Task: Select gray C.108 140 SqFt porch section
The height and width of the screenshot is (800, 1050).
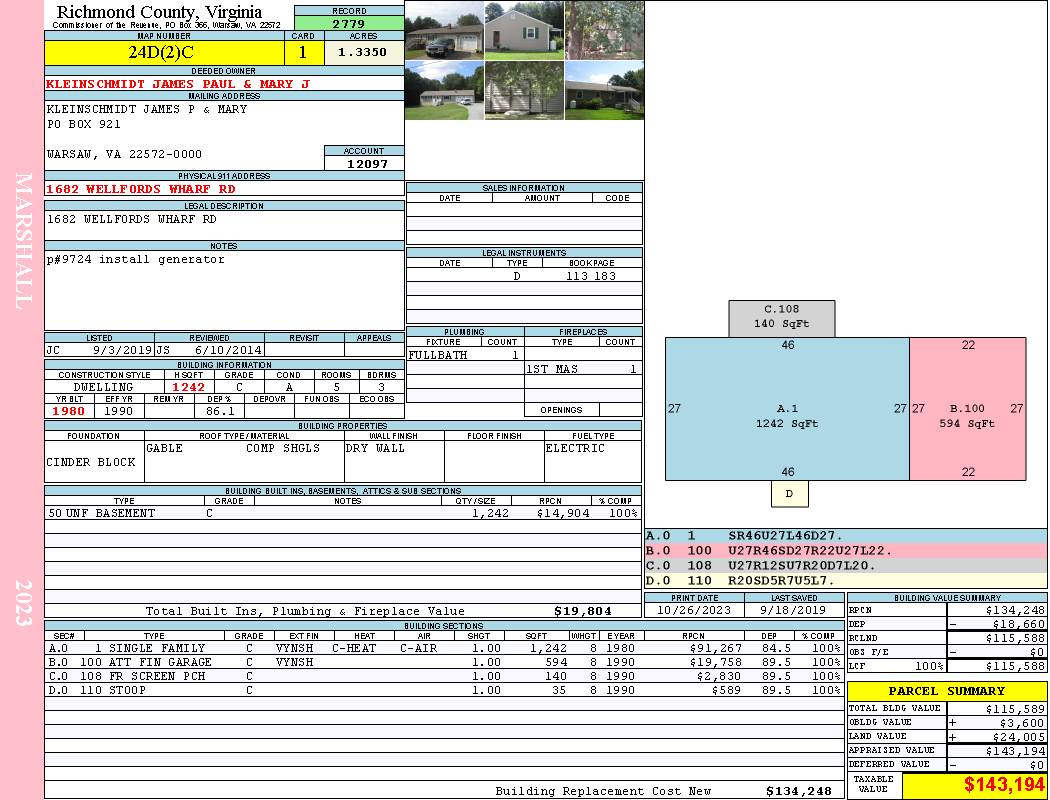Action: point(781,317)
